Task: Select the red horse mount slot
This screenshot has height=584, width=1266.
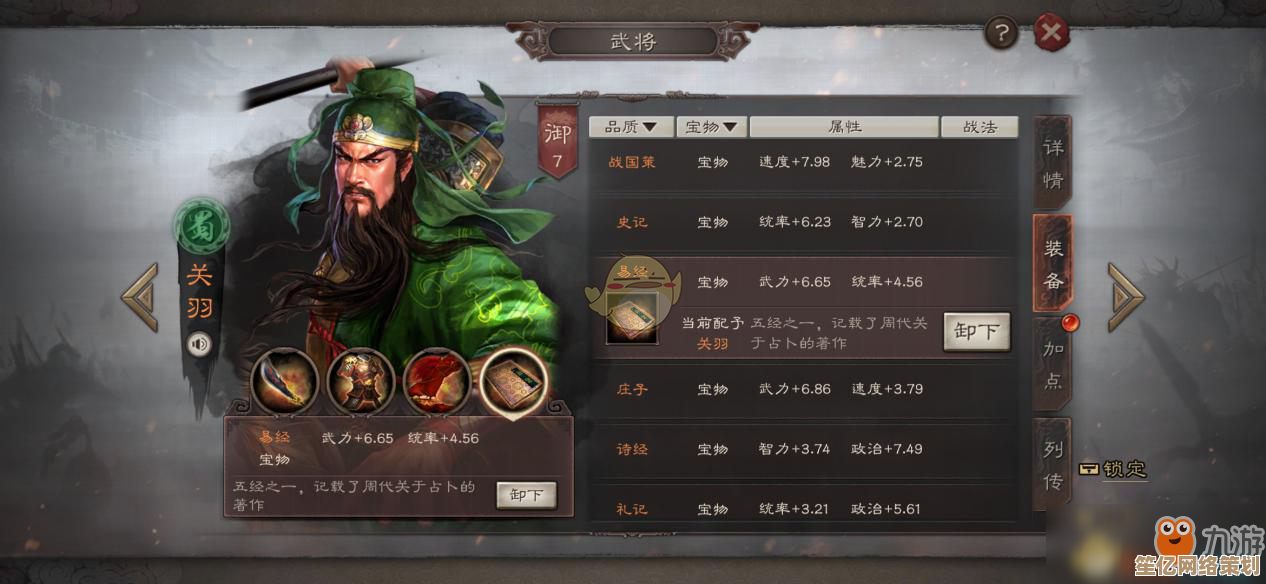Action: click(437, 381)
